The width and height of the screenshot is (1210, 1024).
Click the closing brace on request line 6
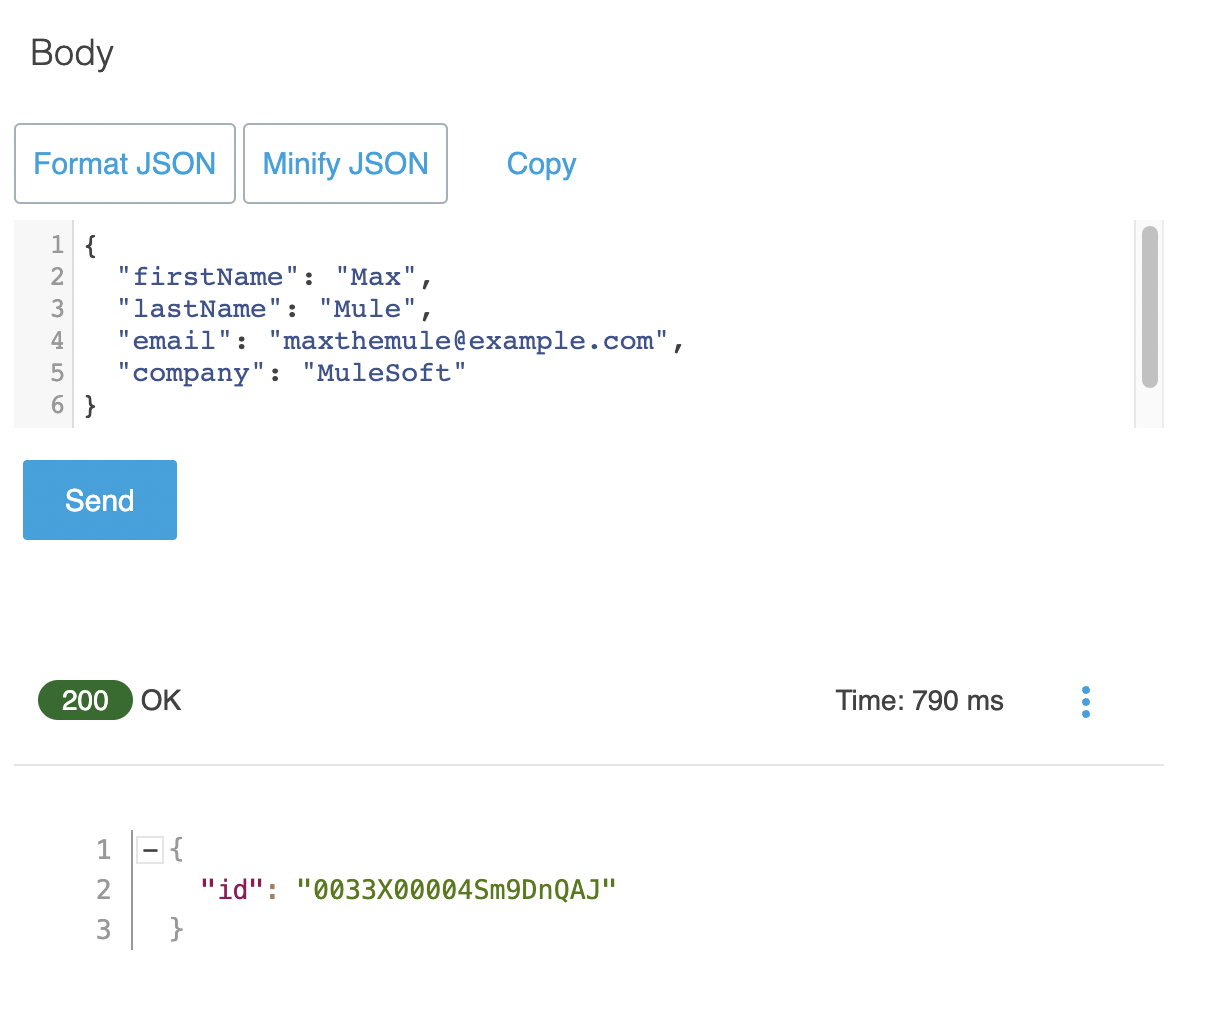pos(90,405)
